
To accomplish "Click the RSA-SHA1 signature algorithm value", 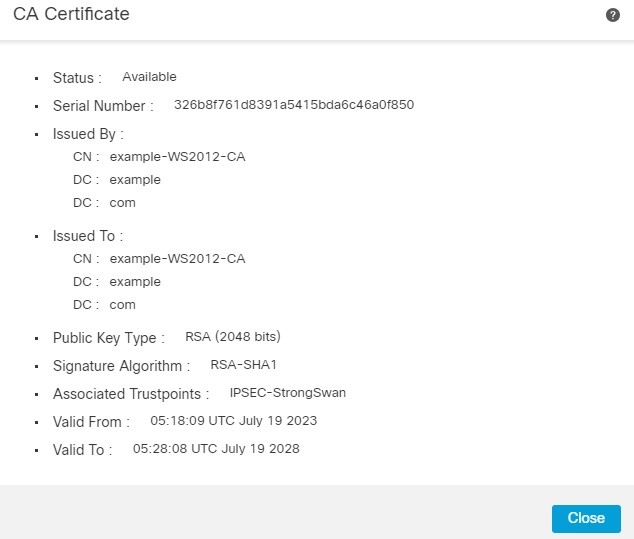I will point(243,365).
